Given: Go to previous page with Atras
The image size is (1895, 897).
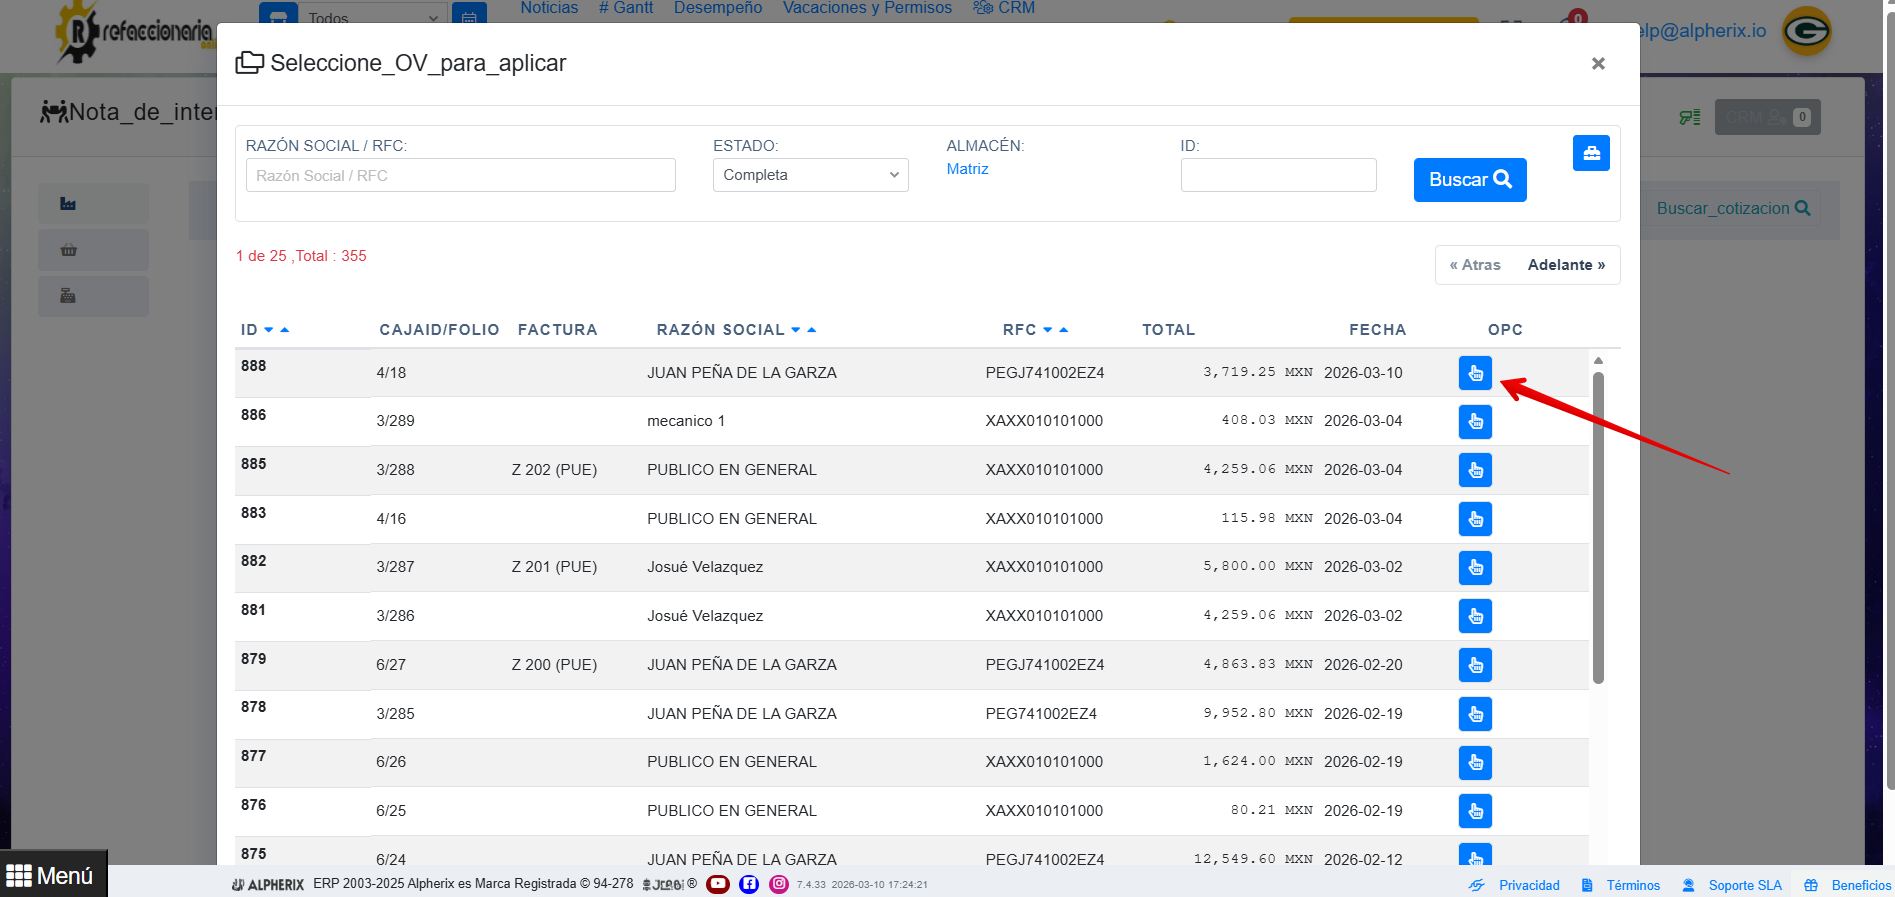Looking at the screenshot, I should point(1475,265).
